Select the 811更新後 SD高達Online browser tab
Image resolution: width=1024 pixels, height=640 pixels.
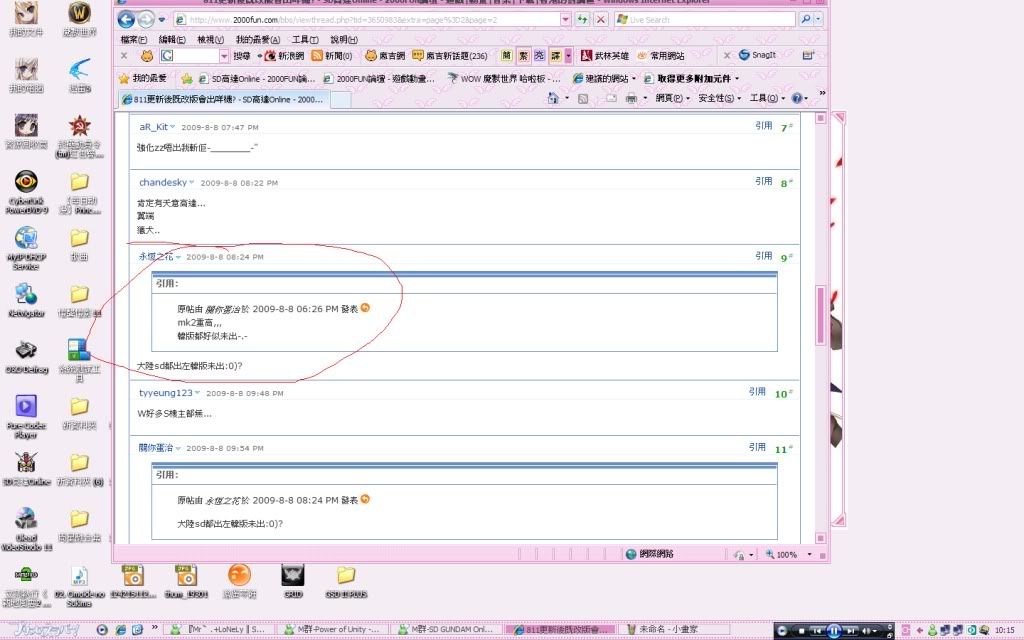(224, 99)
